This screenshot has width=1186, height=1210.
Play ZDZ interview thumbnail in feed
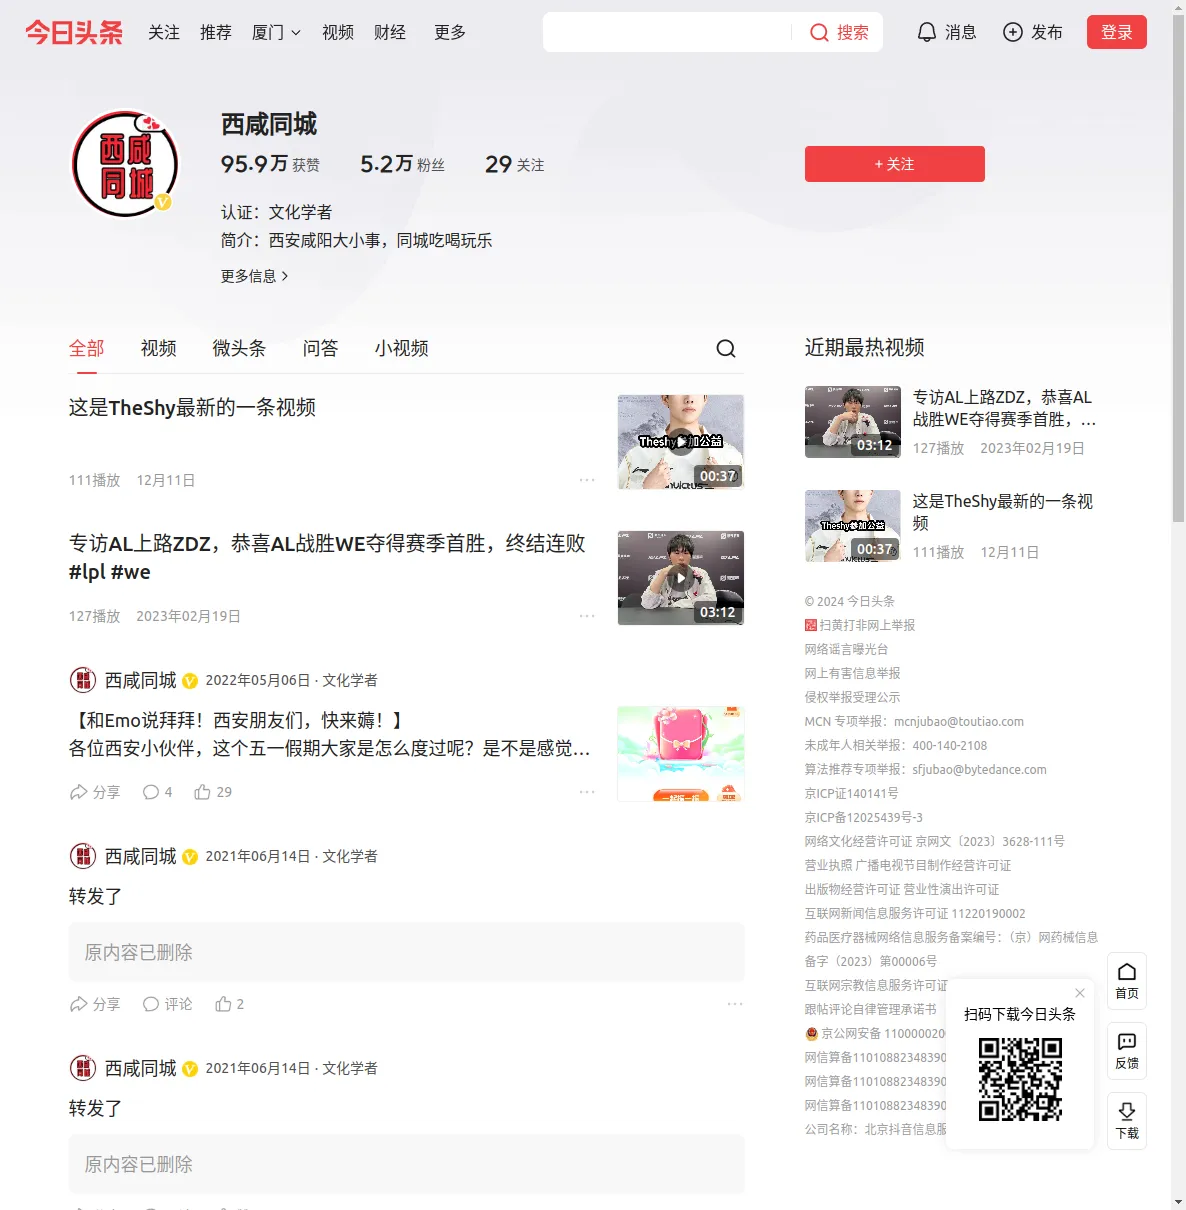click(681, 577)
